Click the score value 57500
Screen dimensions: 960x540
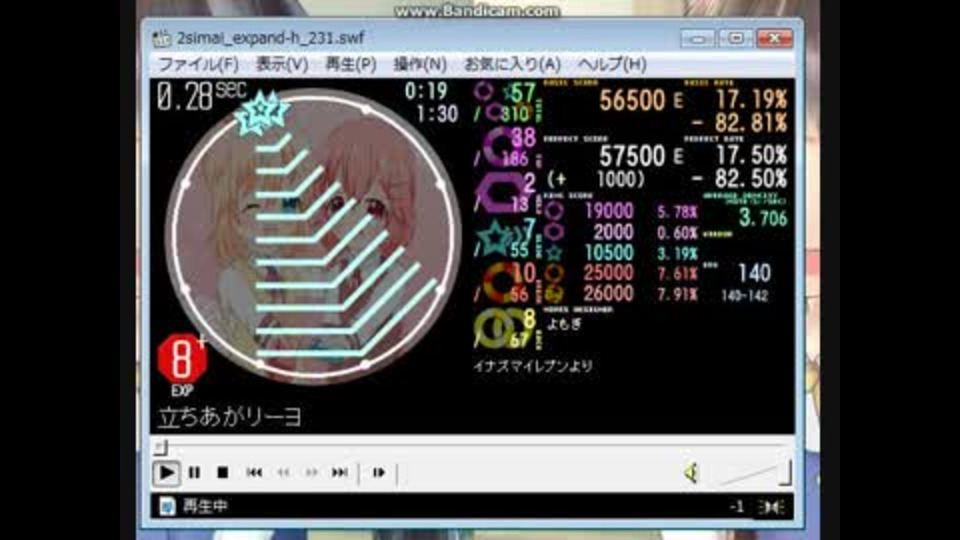(632, 156)
